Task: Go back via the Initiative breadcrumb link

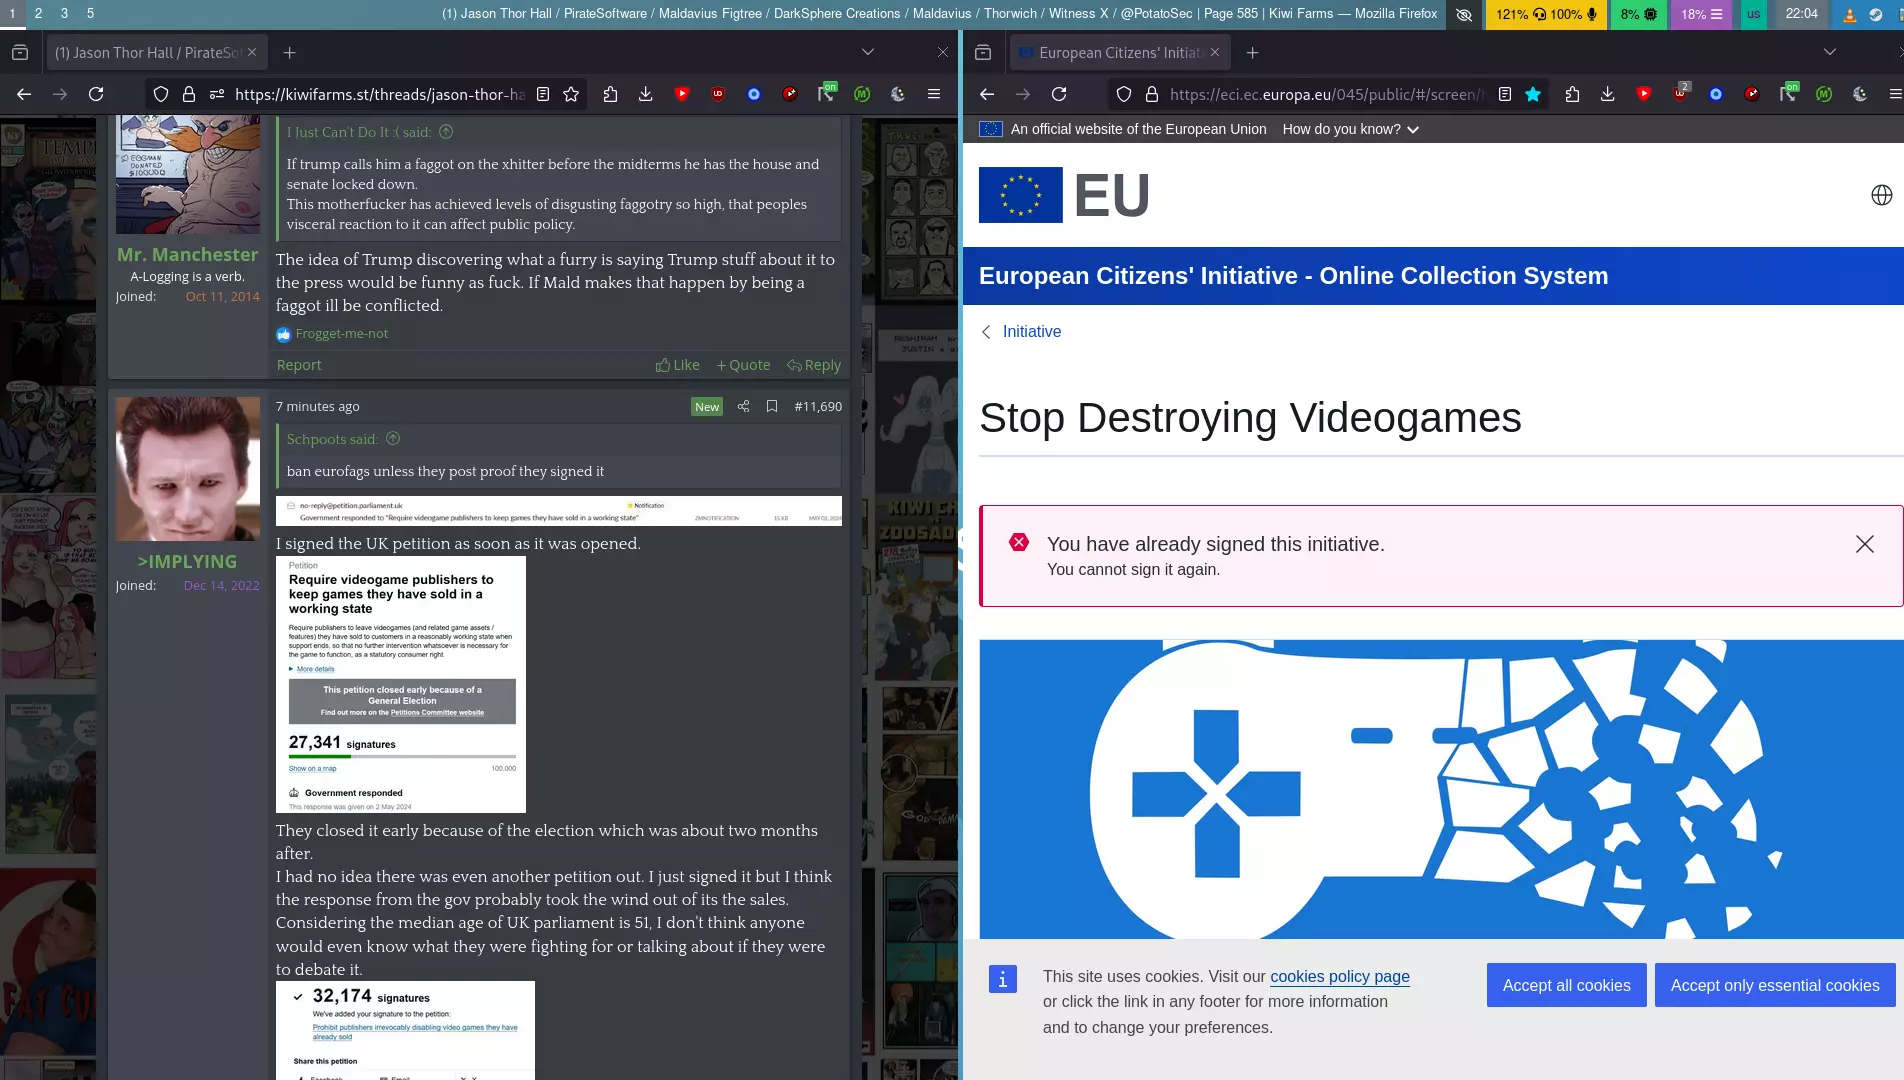Action: click(1031, 331)
